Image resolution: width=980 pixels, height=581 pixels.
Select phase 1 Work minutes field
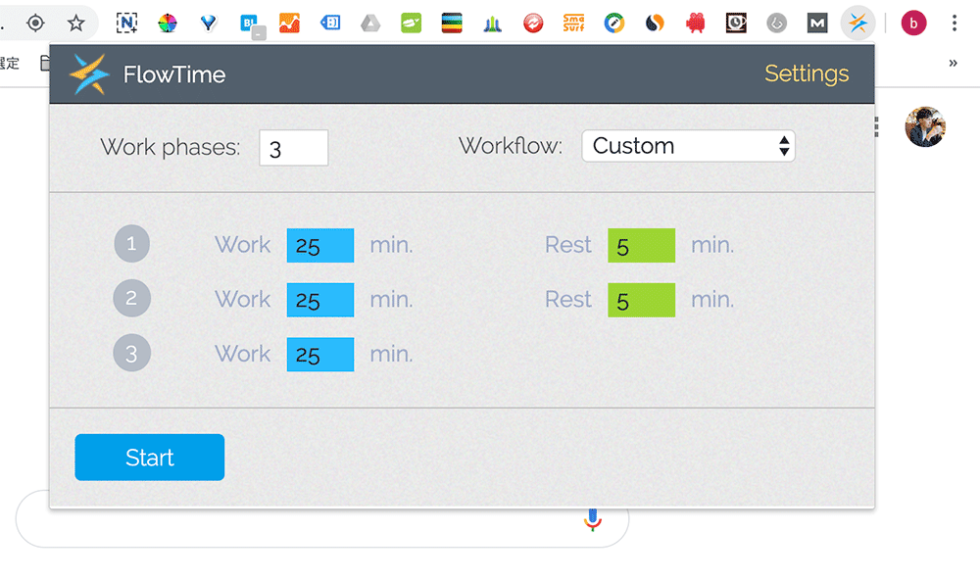point(320,245)
